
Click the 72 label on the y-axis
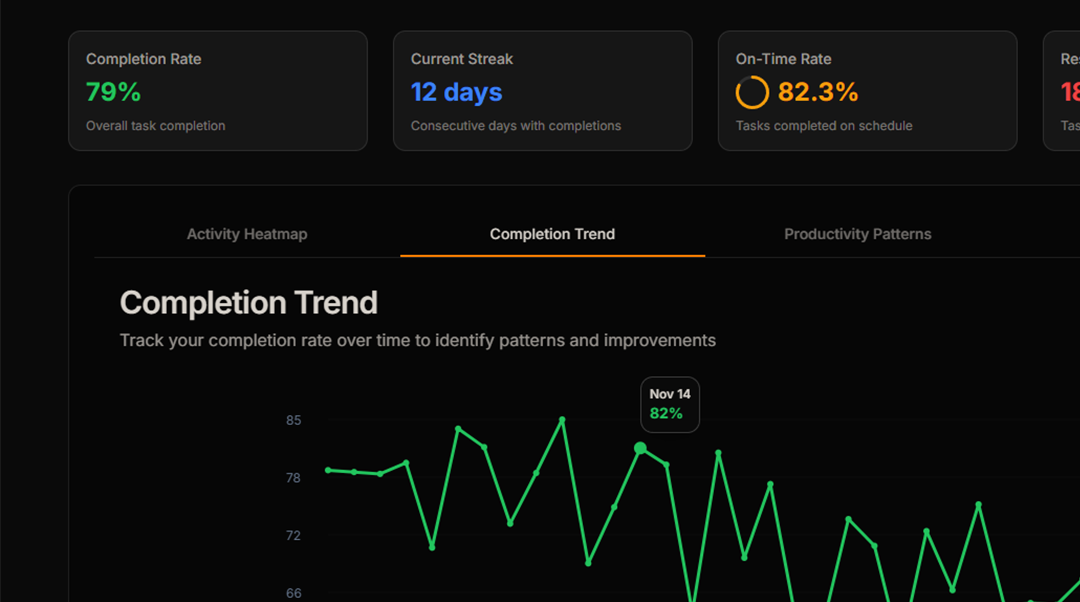click(x=293, y=536)
